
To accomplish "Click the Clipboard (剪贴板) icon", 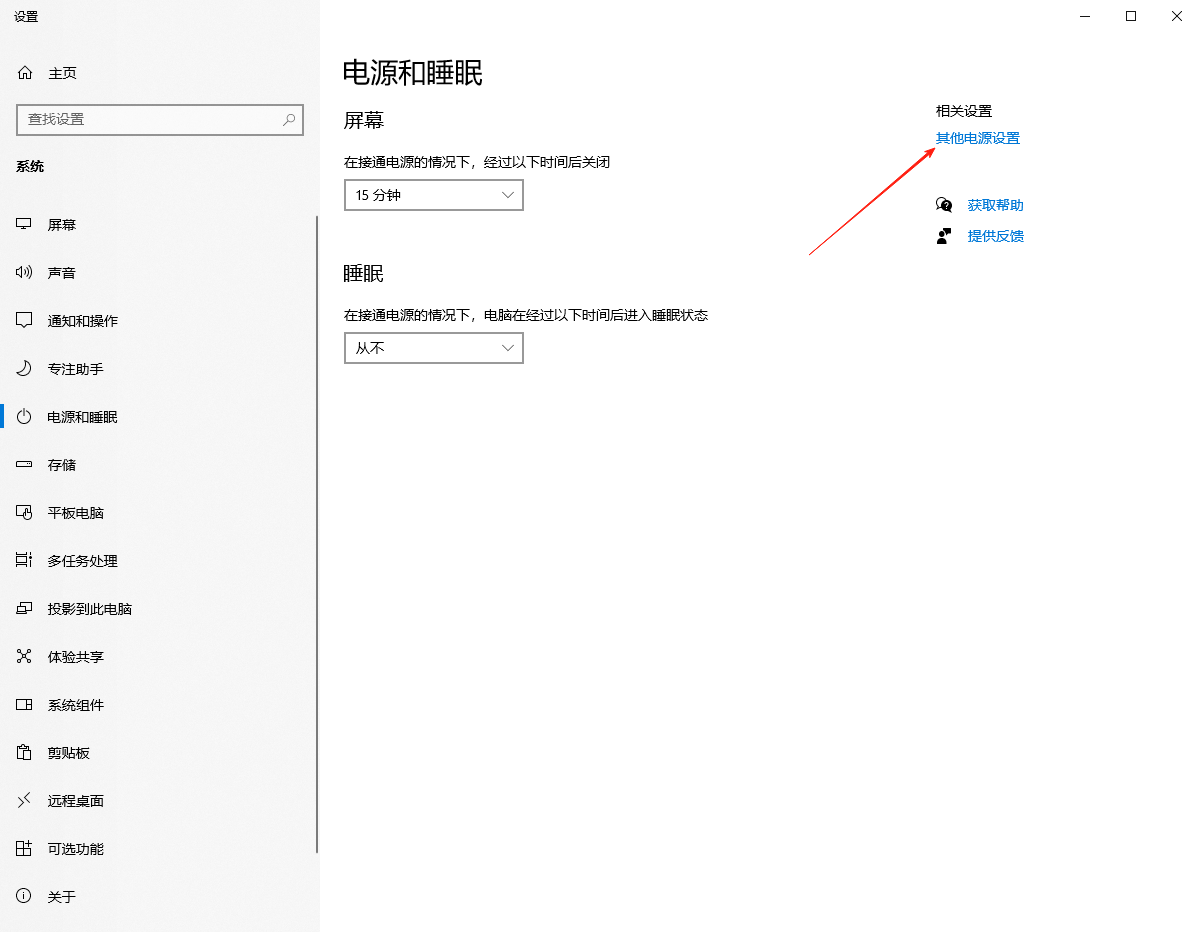I will tap(25, 753).
